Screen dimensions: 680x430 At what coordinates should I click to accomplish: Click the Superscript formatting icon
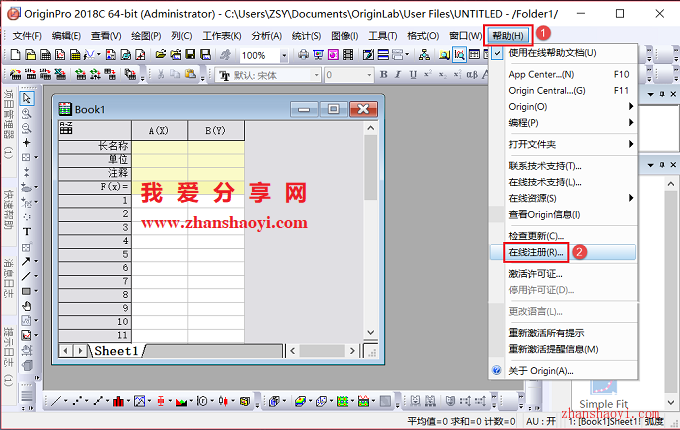[x=428, y=75]
